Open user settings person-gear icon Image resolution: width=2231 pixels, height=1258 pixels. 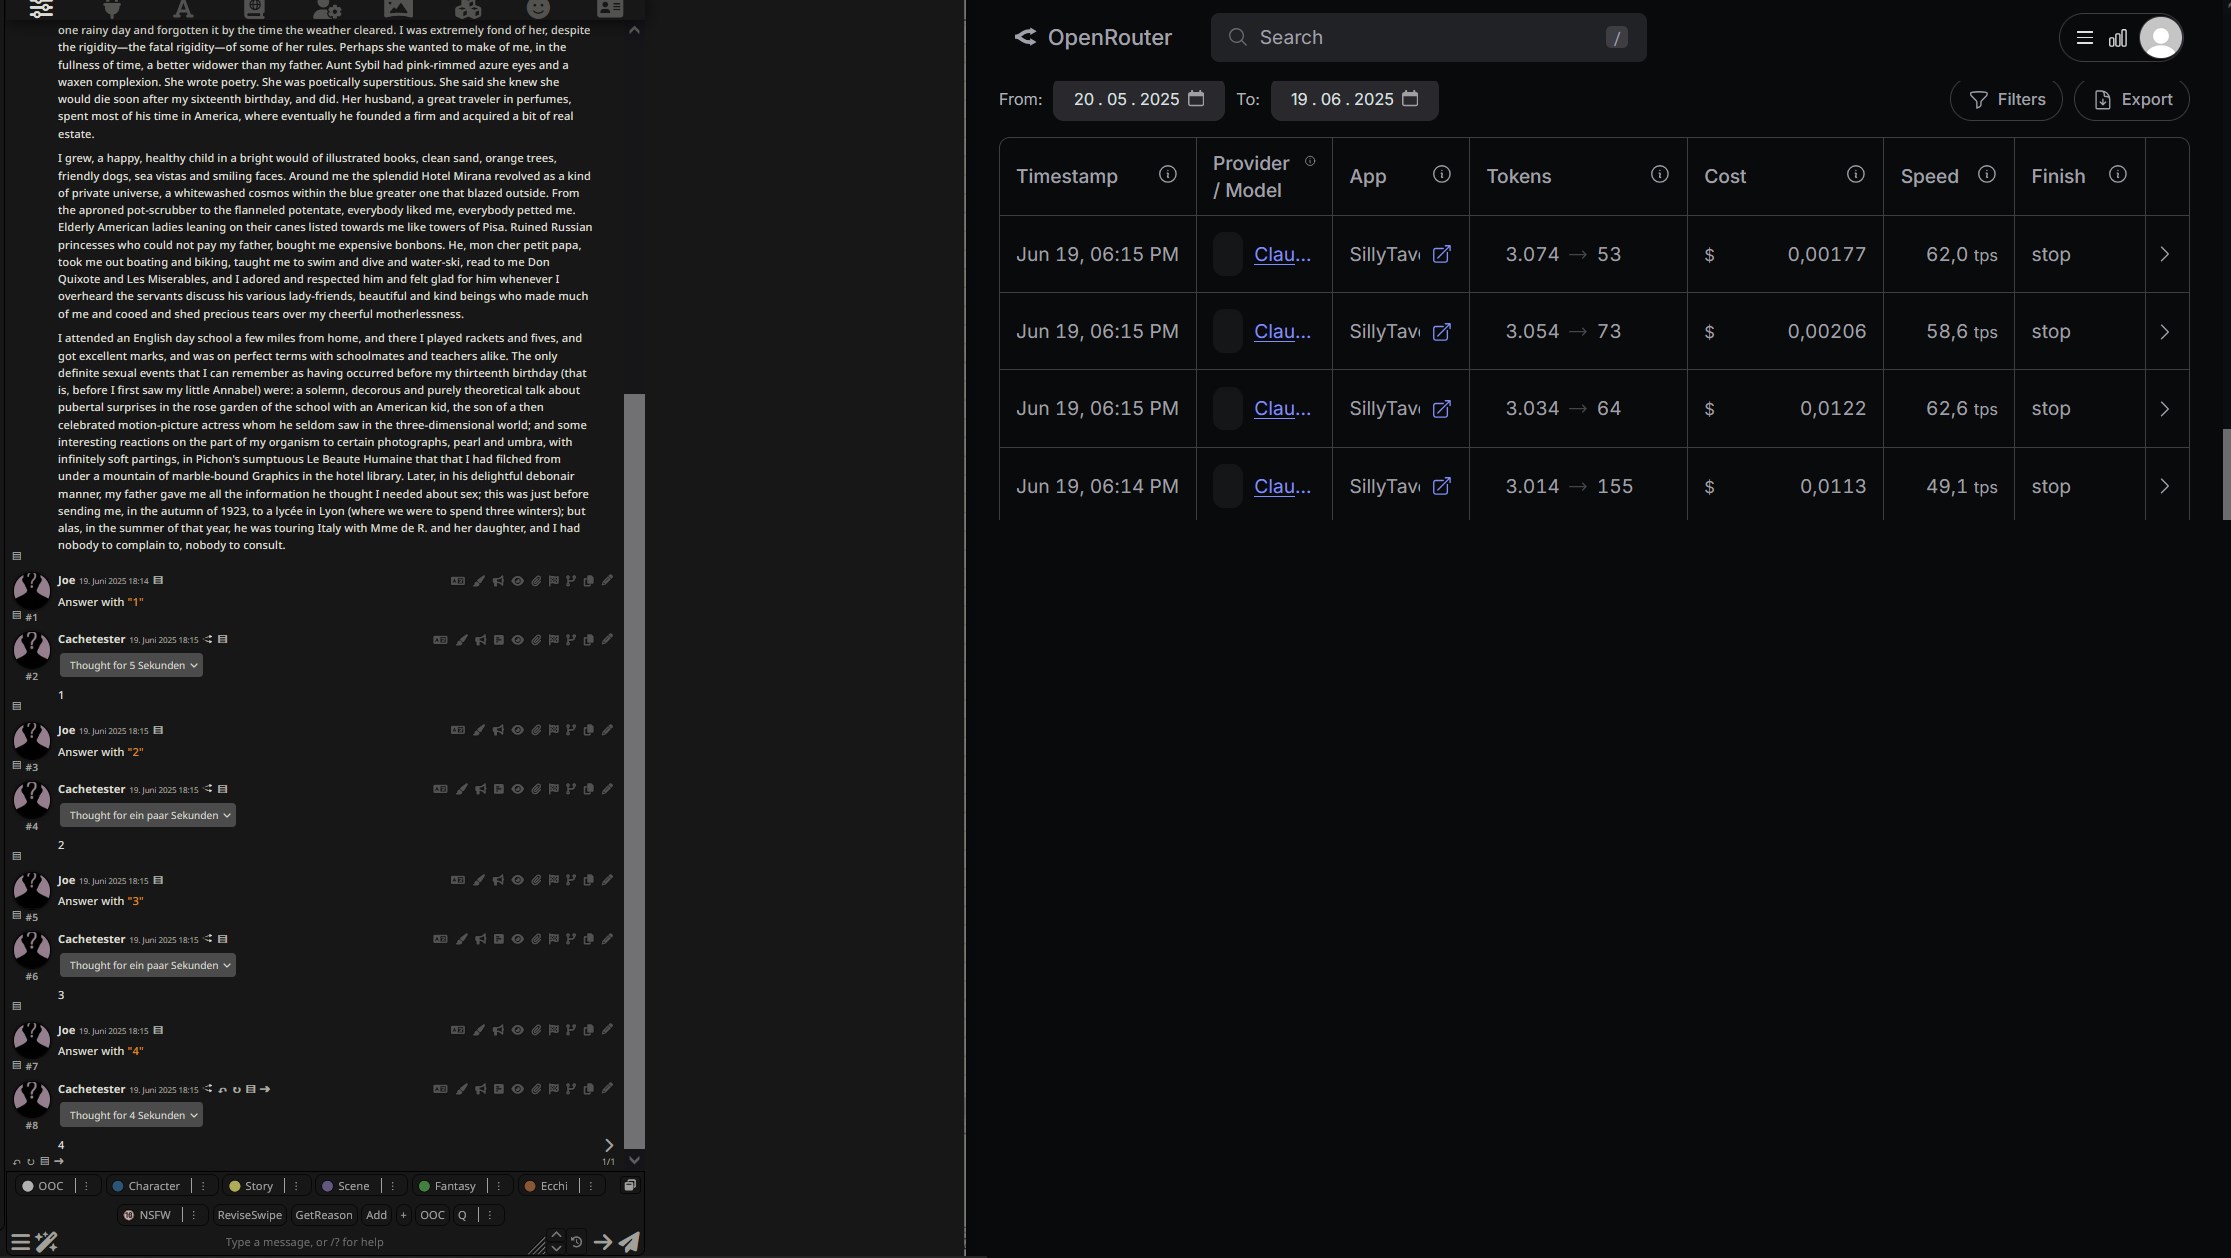[327, 9]
